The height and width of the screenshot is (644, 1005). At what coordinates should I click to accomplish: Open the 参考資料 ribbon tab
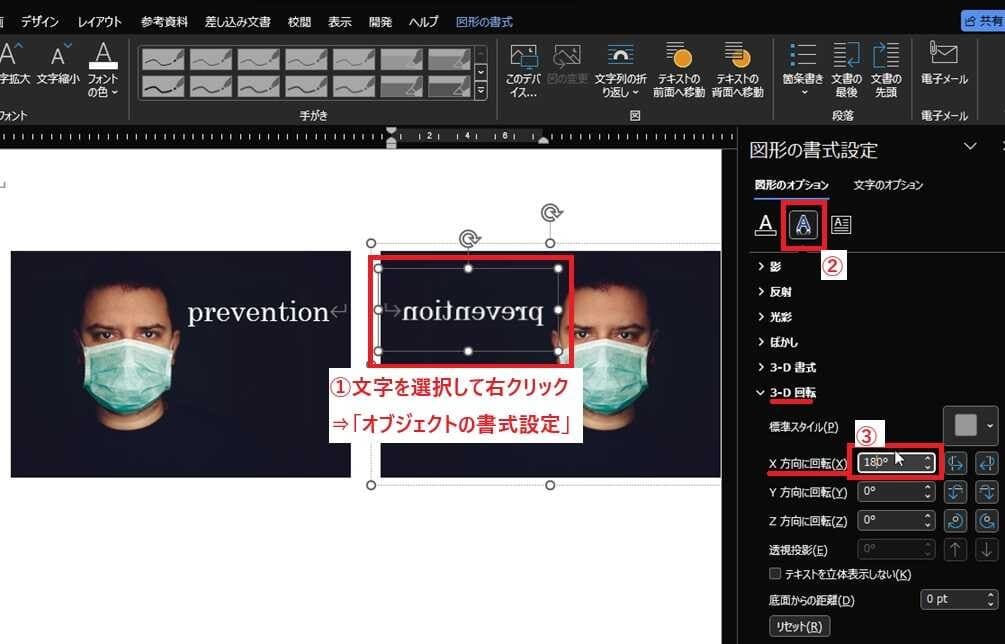165,21
